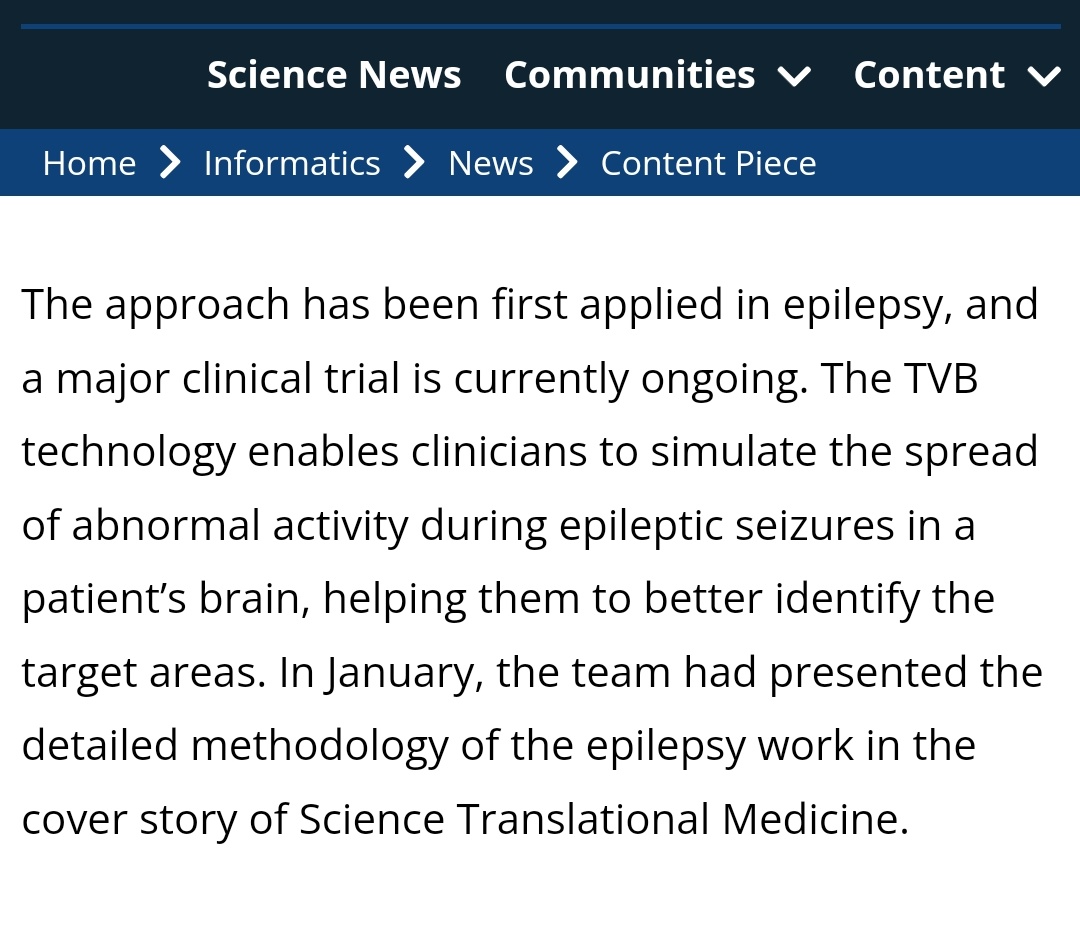
Task: Click the chevron separator after Home
Action: coord(170,163)
